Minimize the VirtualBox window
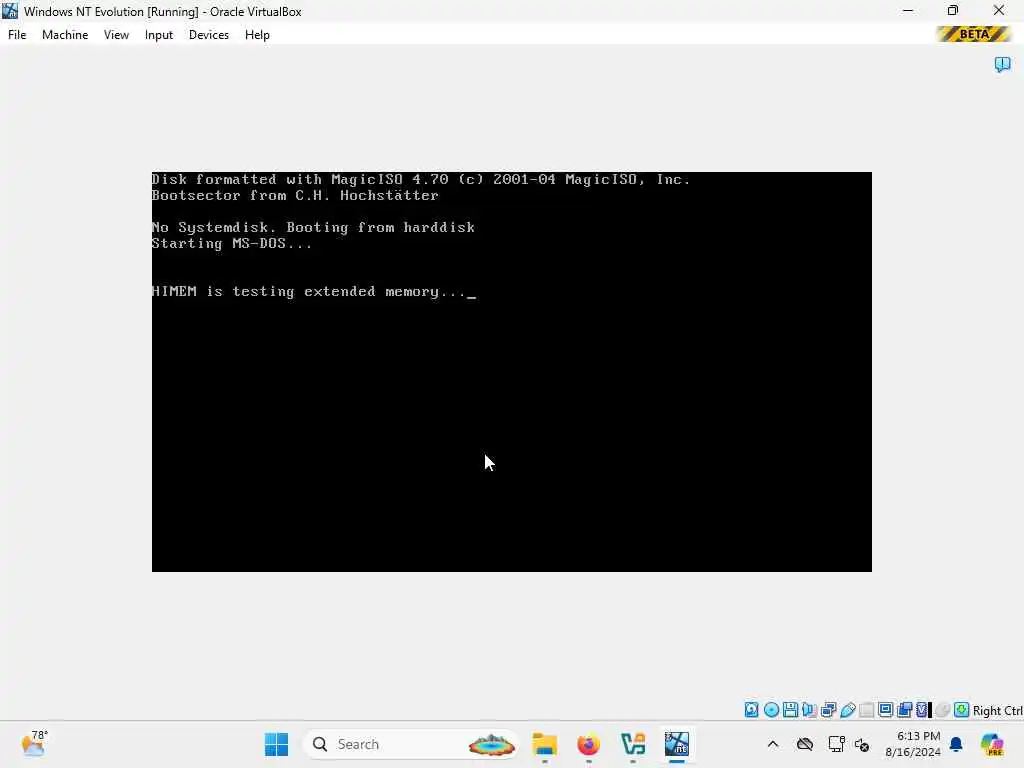 pyautogui.click(x=908, y=10)
